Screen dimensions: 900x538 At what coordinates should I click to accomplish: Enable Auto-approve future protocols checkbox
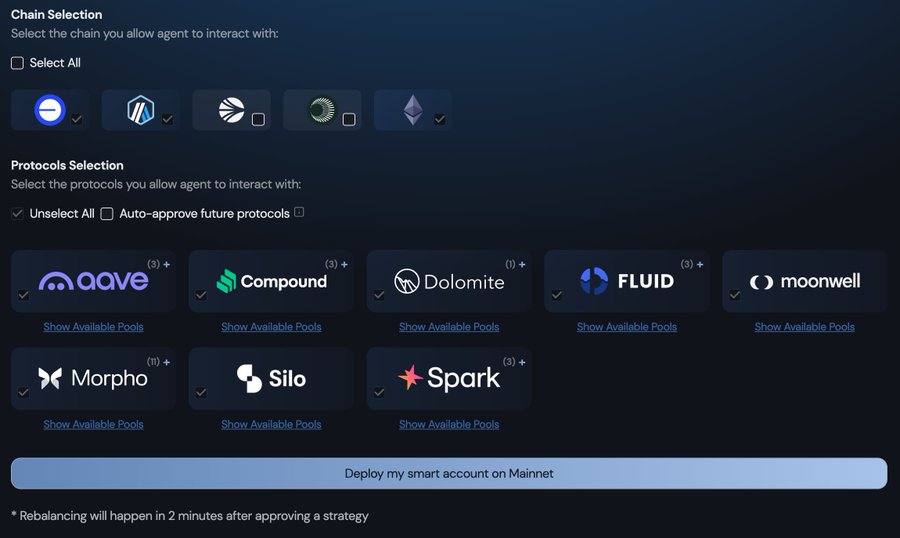(x=107, y=214)
